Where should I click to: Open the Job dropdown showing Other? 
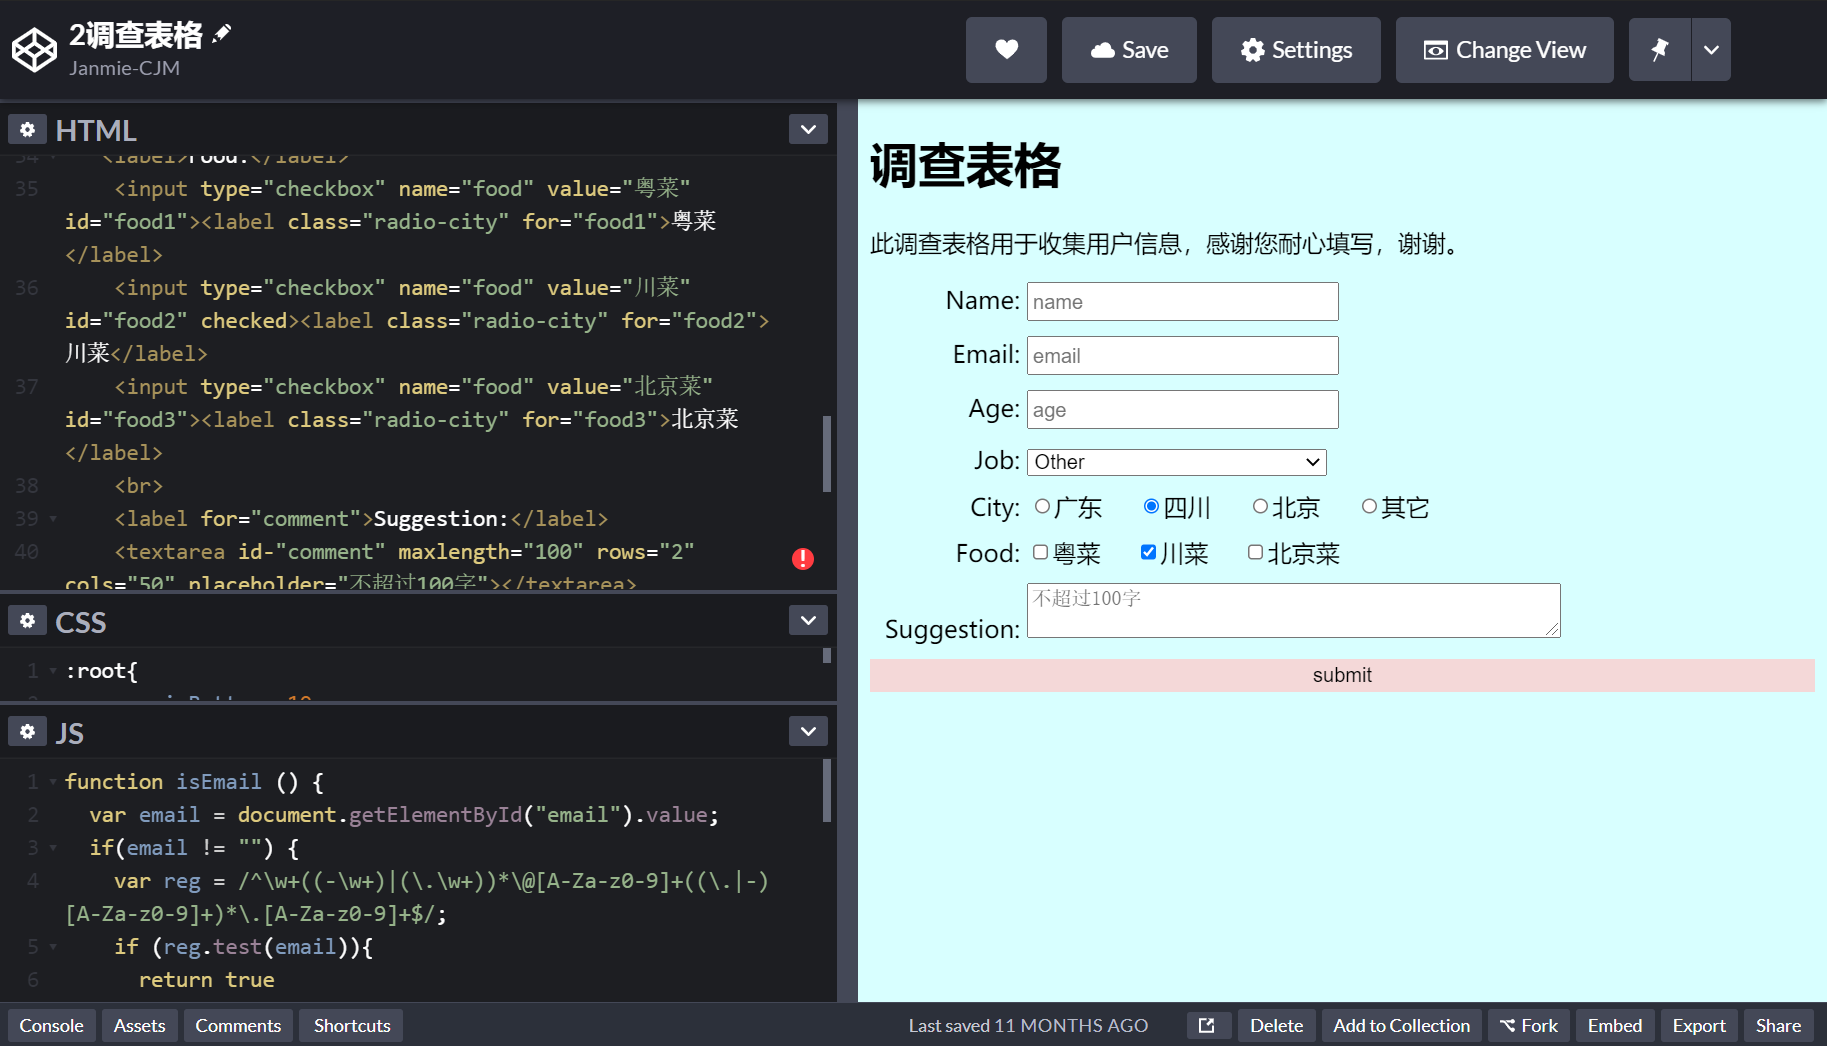[x=1176, y=461]
